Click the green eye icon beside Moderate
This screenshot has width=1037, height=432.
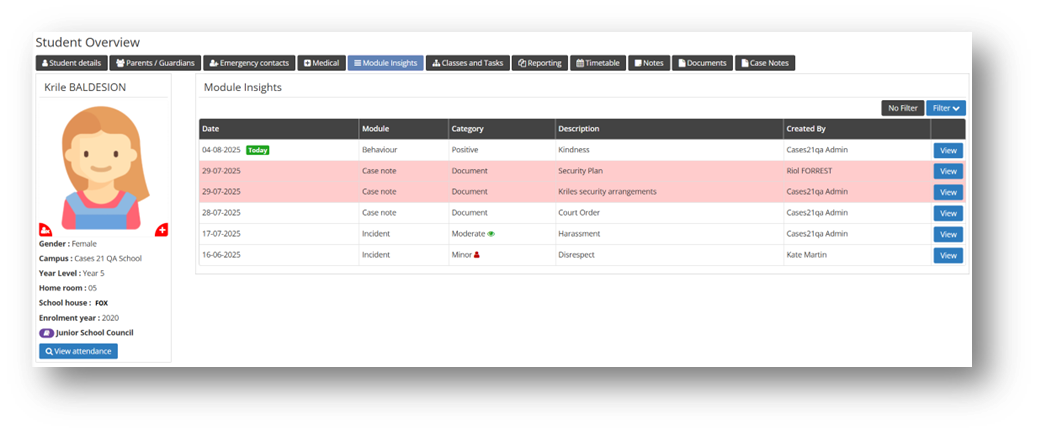[x=491, y=234]
